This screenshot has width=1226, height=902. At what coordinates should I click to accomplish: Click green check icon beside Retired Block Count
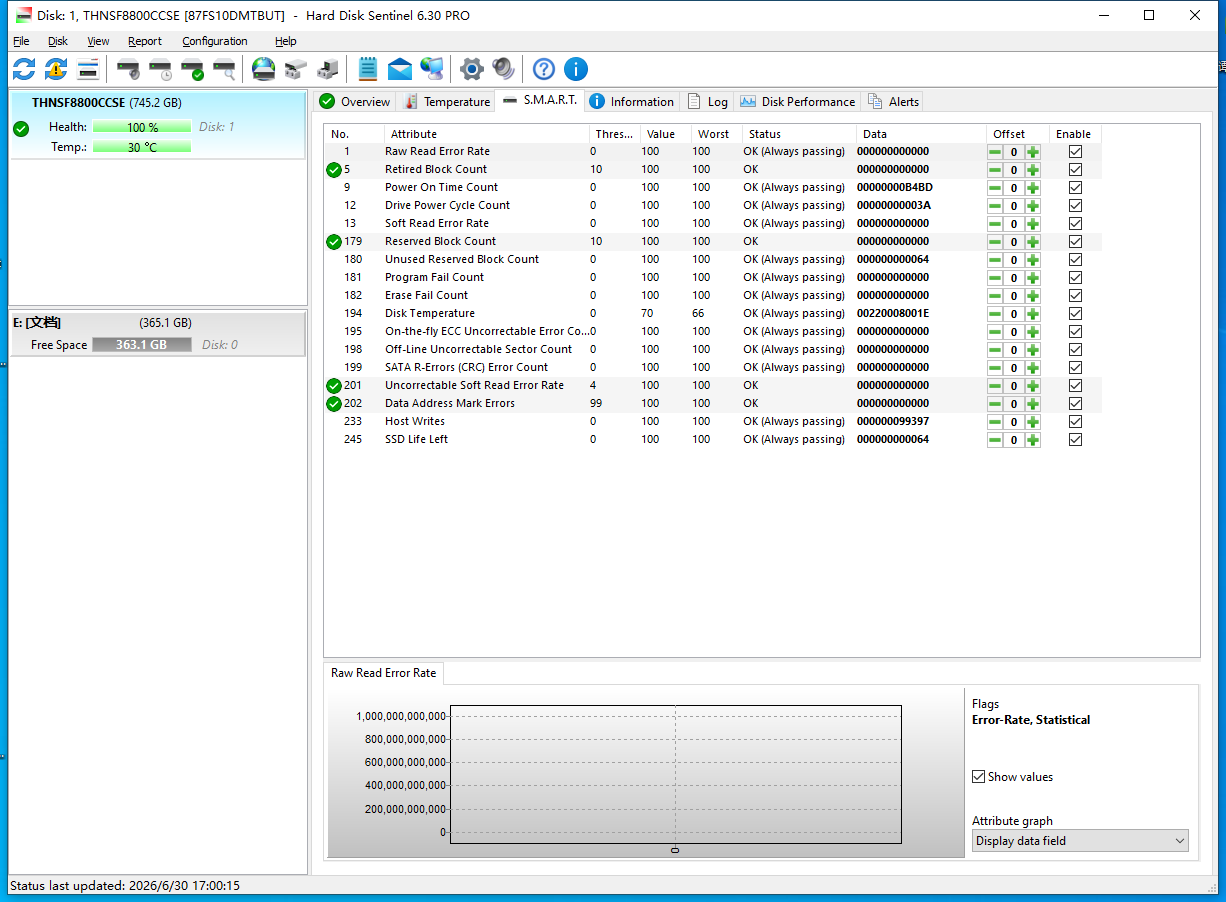coord(334,170)
